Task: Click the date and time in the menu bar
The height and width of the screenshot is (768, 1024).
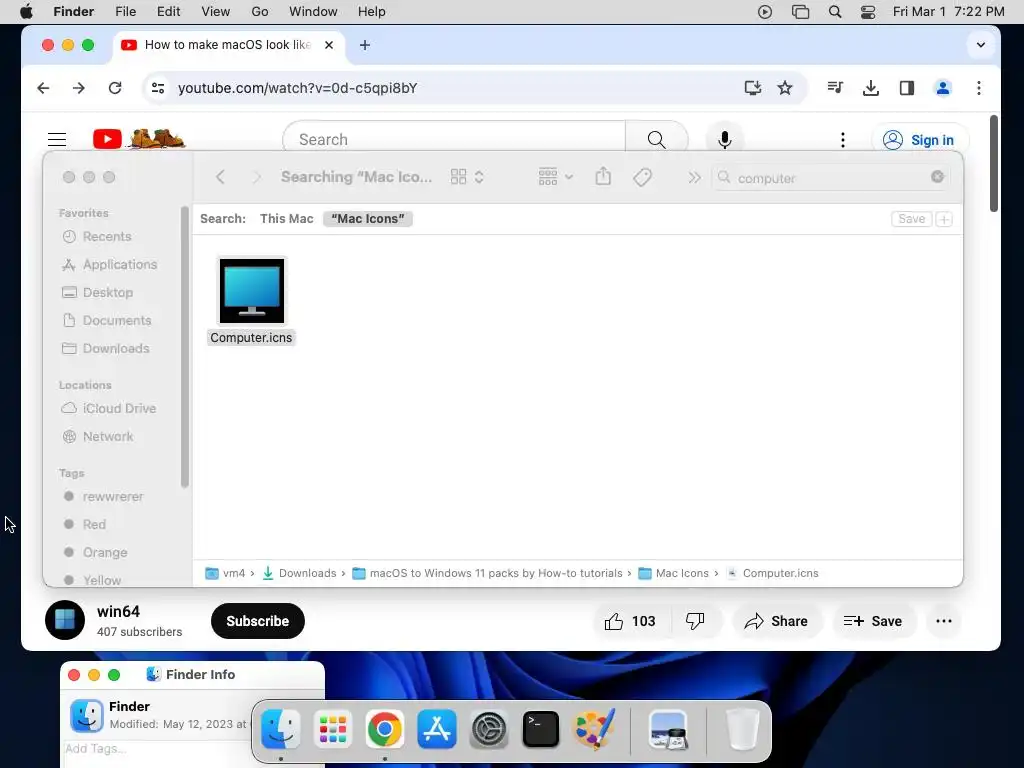Action: tap(948, 12)
